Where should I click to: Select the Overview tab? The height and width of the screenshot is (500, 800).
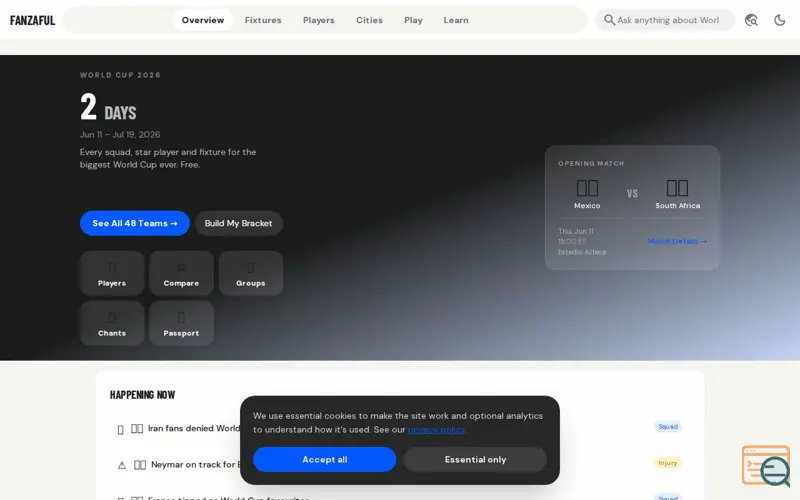(x=203, y=20)
